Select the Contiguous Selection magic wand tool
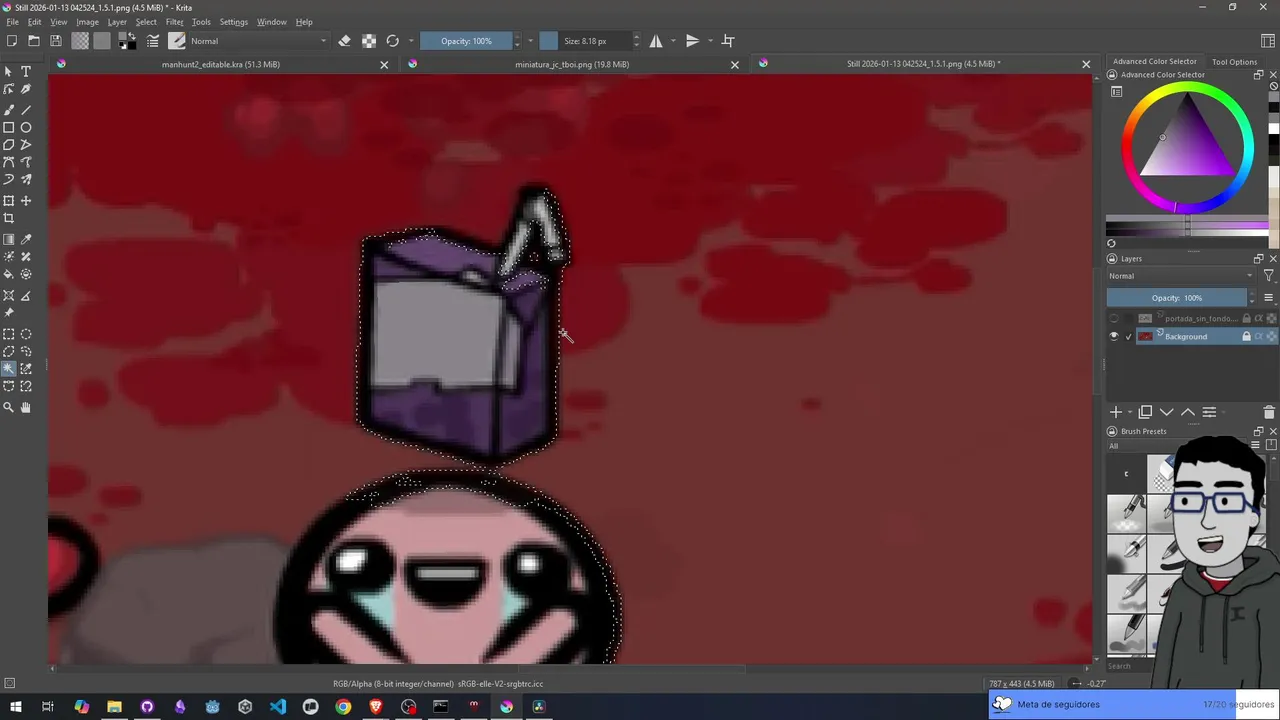 tap(9, 368)
